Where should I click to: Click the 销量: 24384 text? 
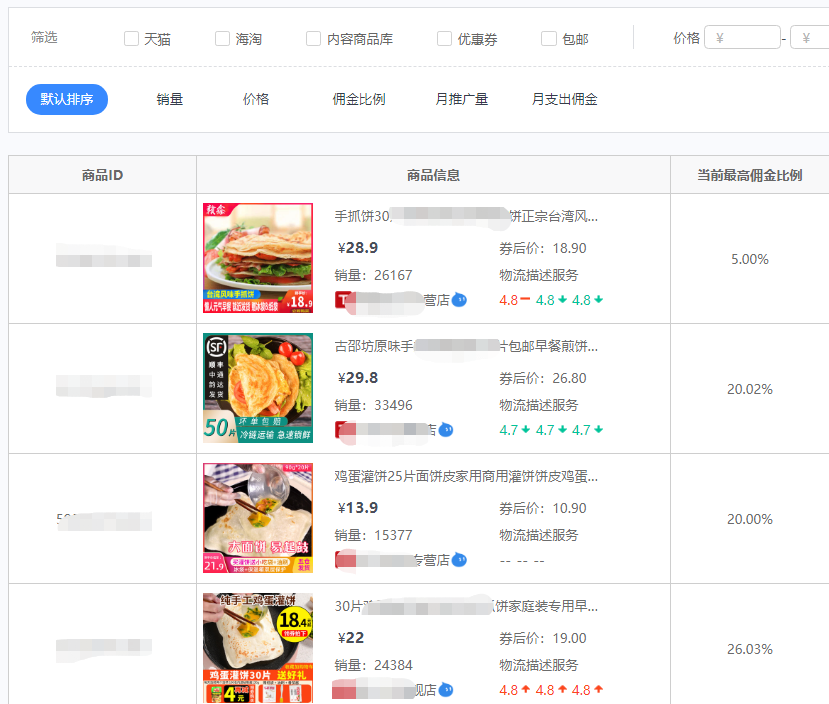coord(373,665)
